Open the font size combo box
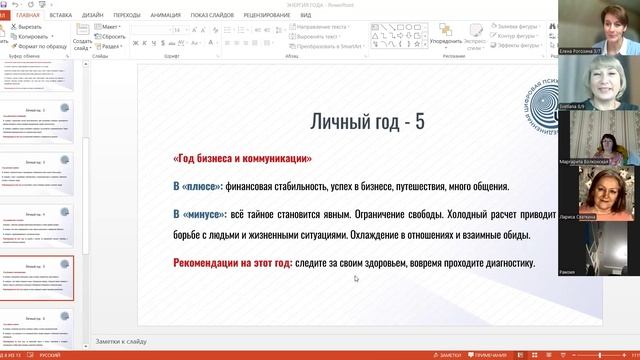Screen dimensions: 640x360 180,30
